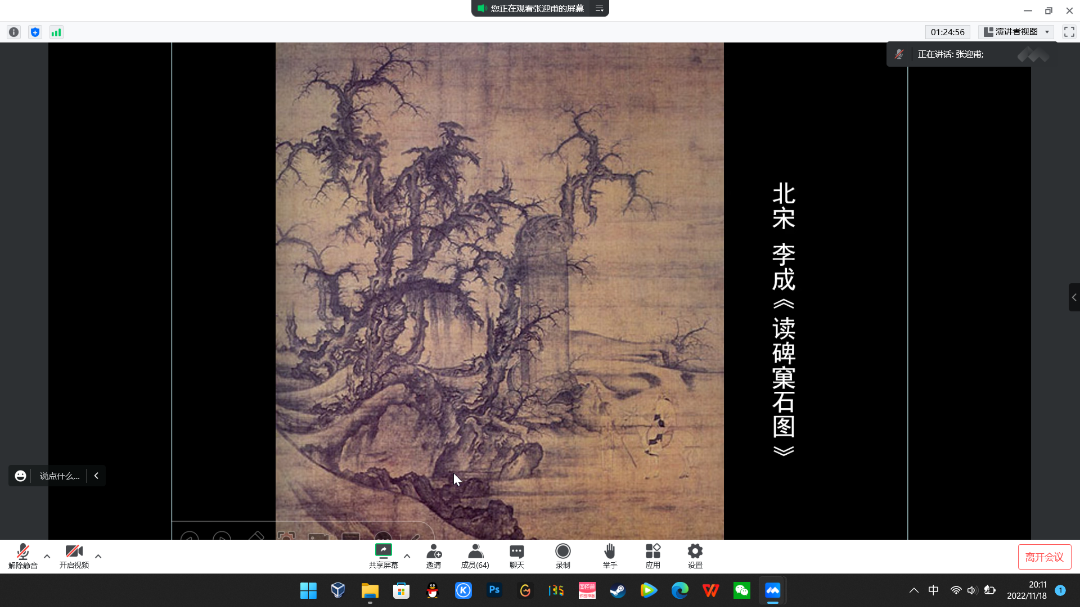Open the notification center badge
1080x607 pixels.
1061,590
